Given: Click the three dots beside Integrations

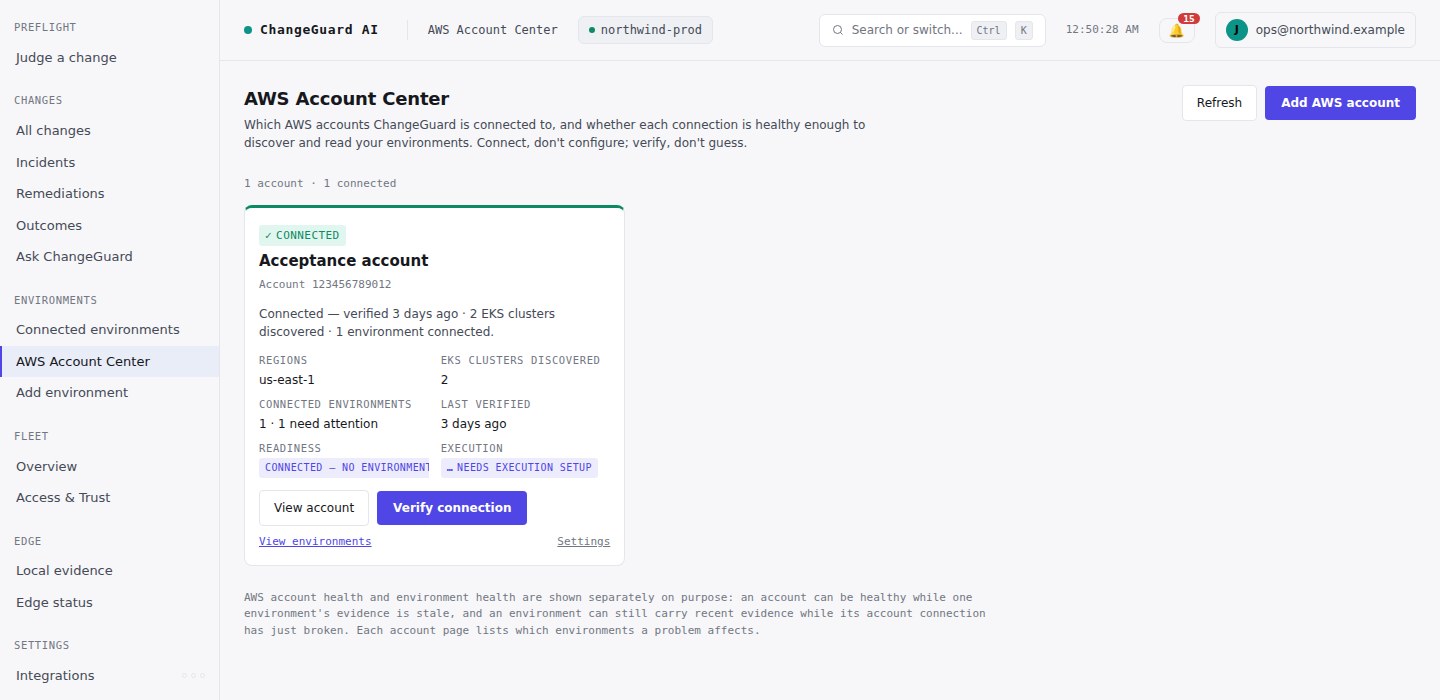Looking at the screenshot, I should click(194, 676).
